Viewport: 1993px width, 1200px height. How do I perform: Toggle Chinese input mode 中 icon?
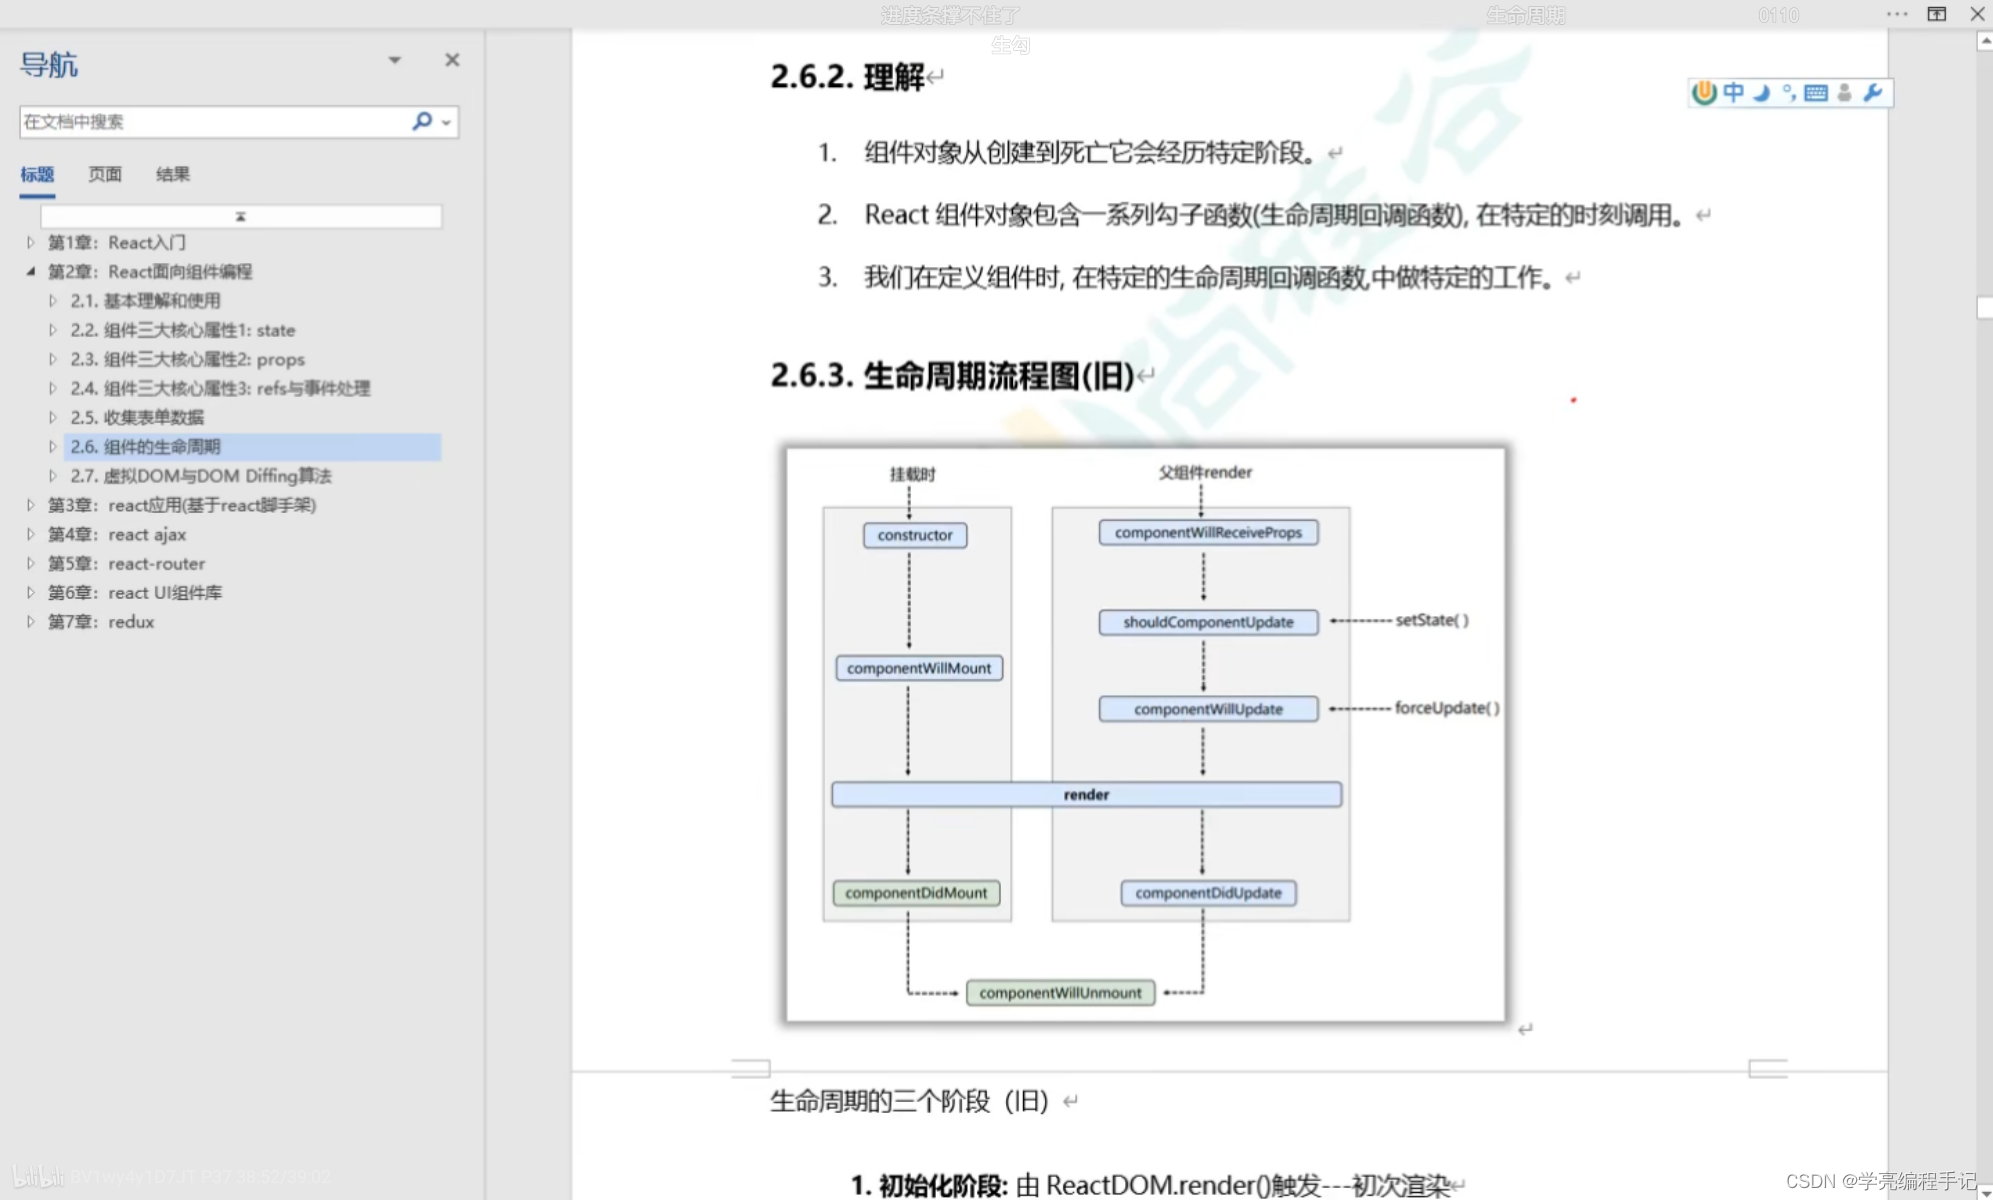[1733, 93]
